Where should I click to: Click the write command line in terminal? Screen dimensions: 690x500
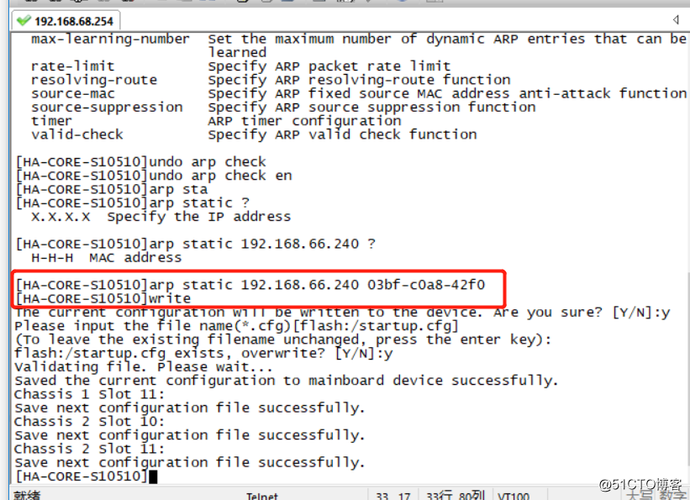(103, 298)
